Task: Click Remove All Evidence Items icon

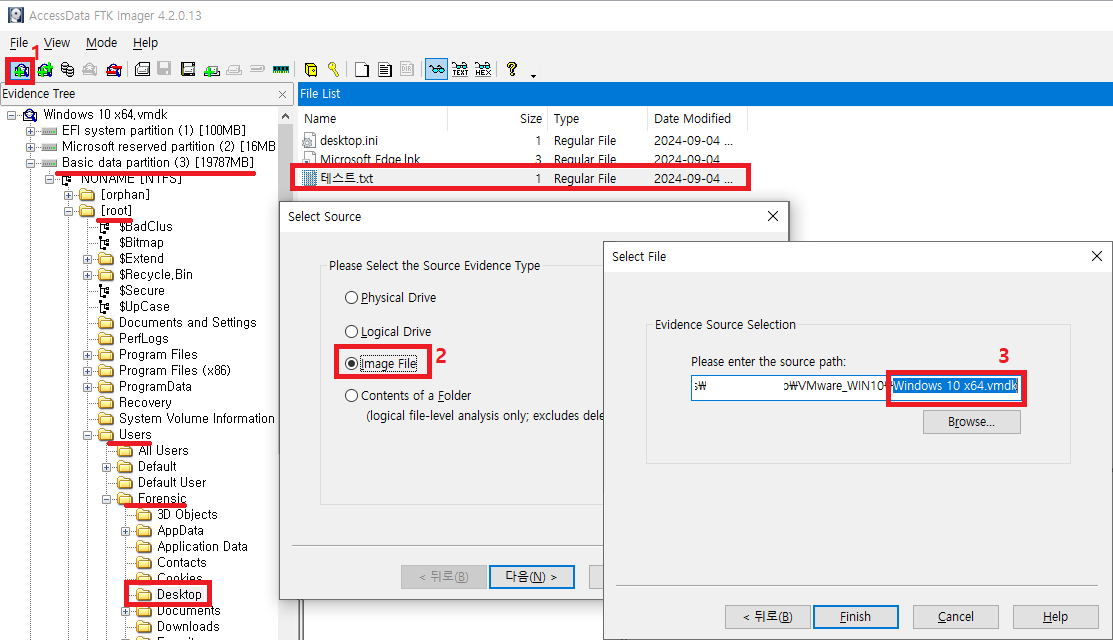Action: [114, 69]
